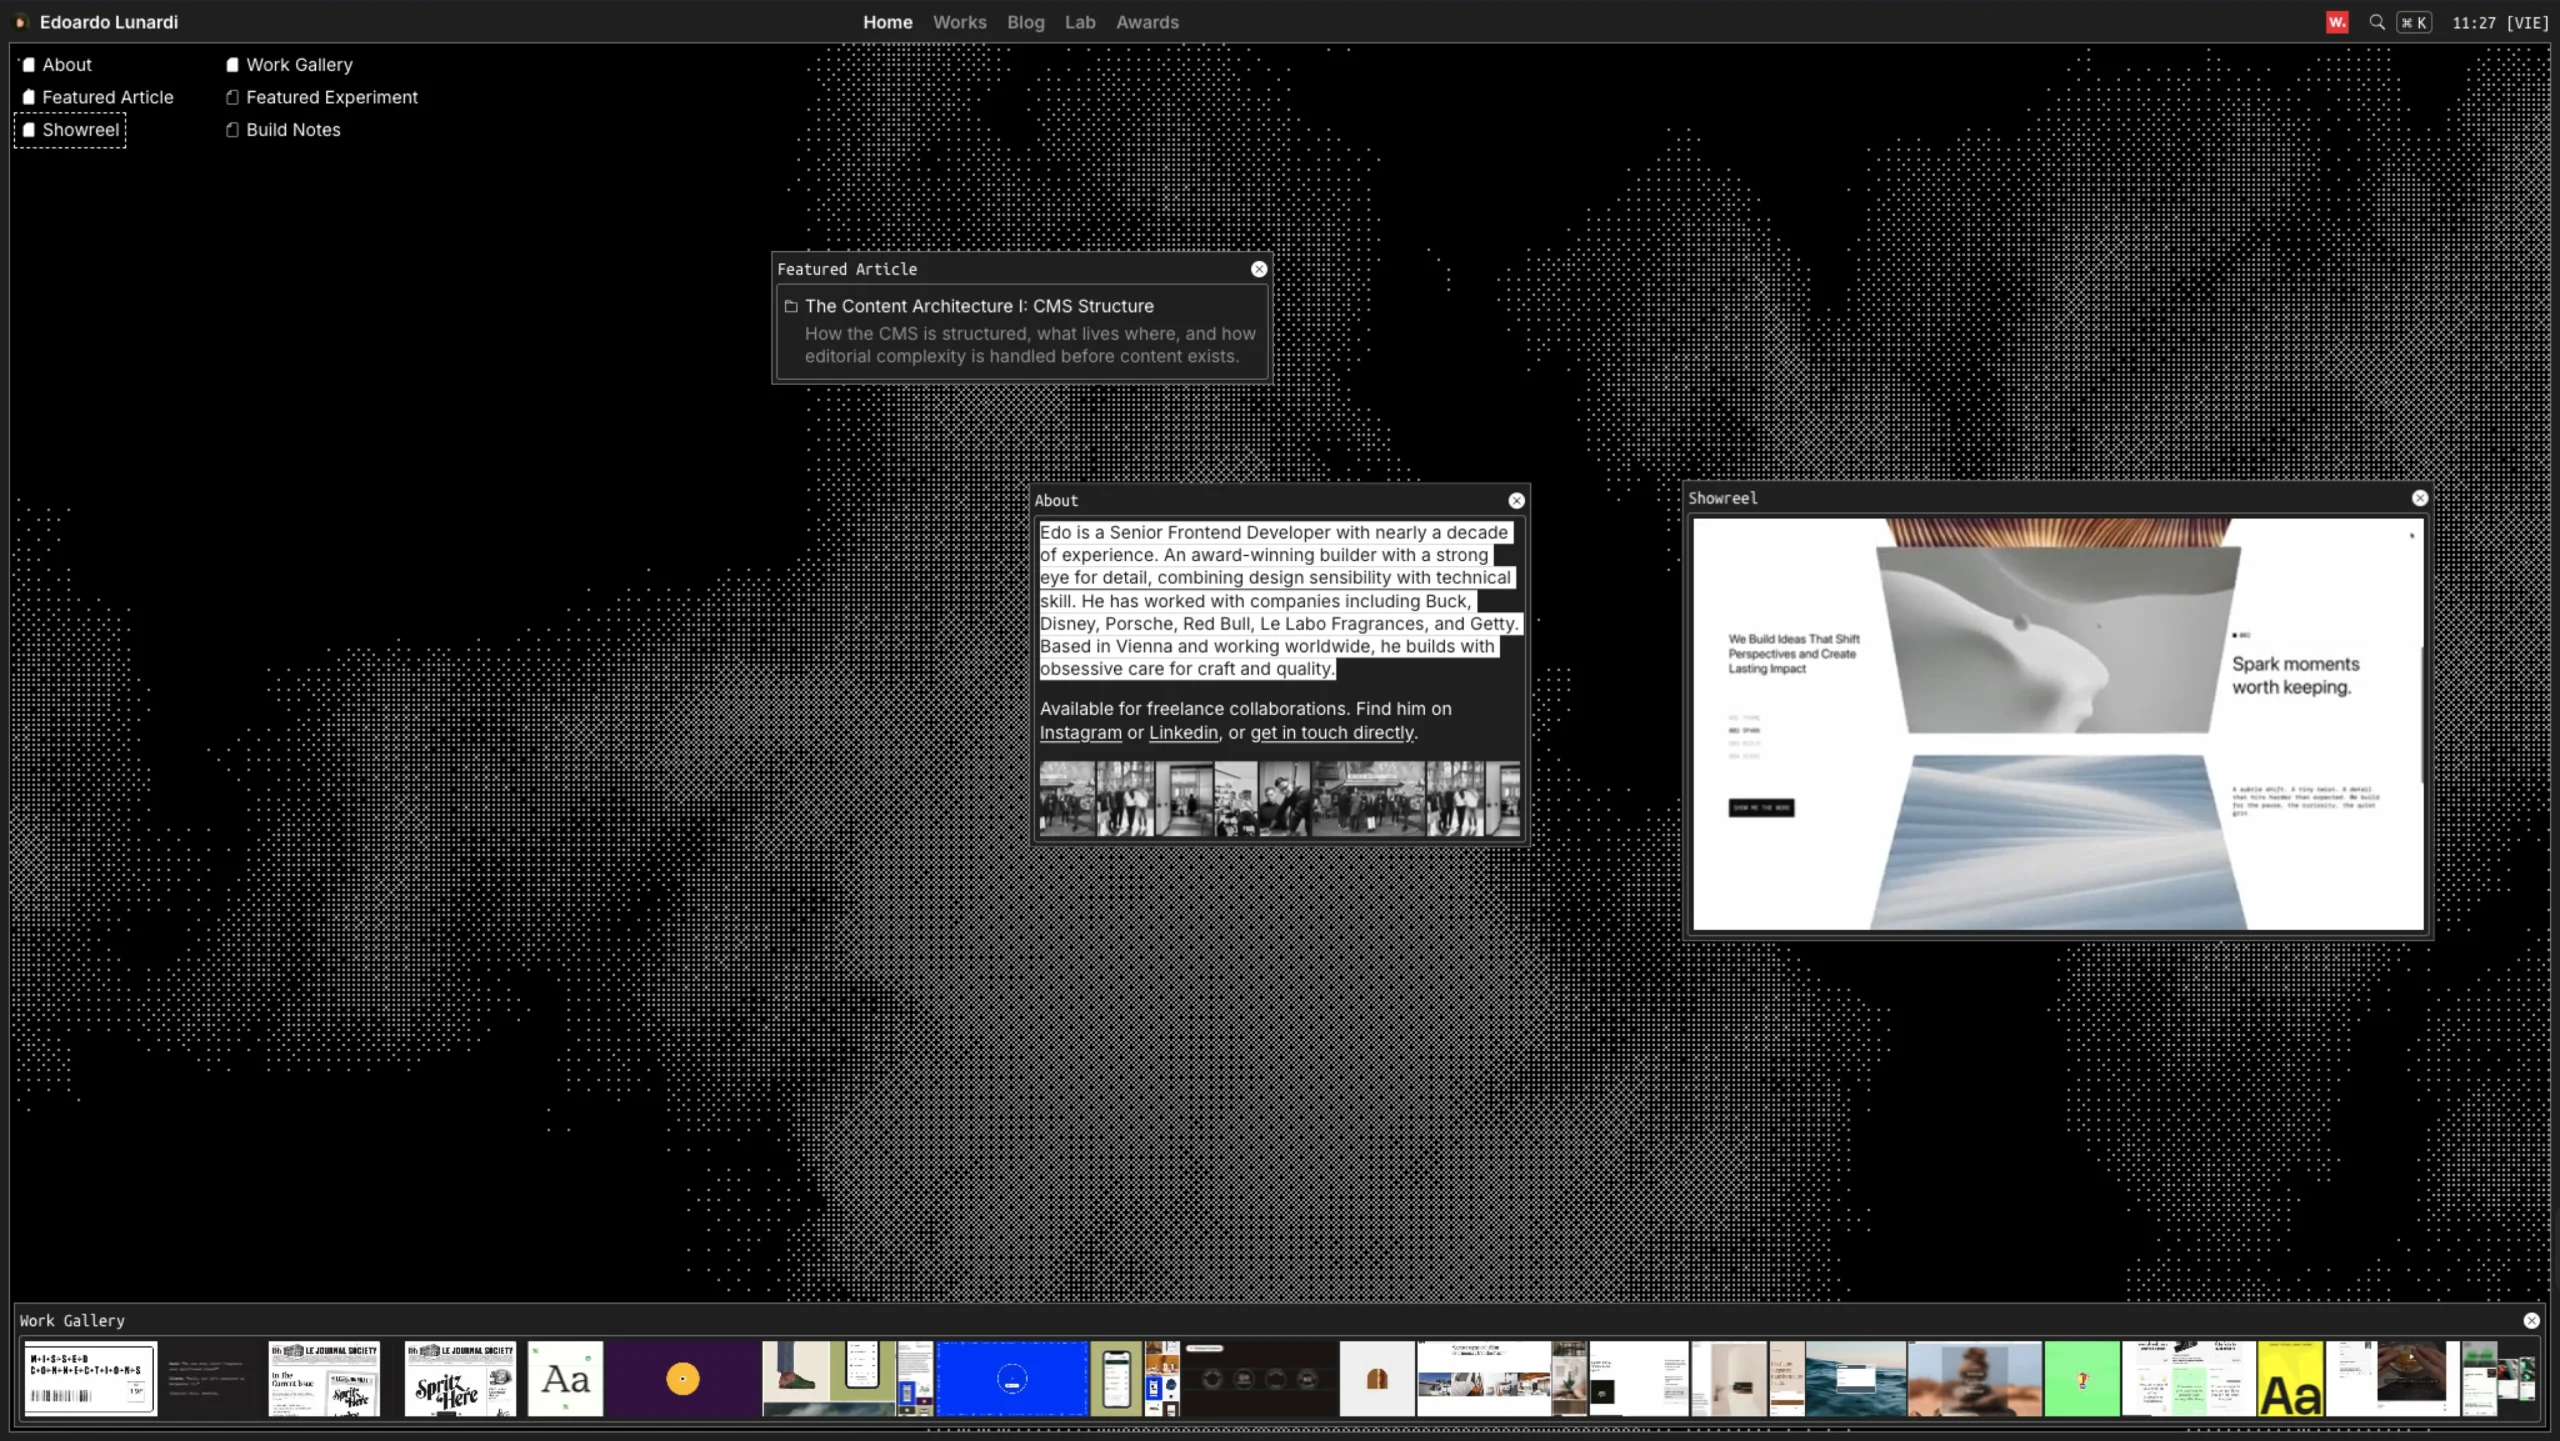Select the blue circle gallery thumbnail

[x=1011, y=1380]
